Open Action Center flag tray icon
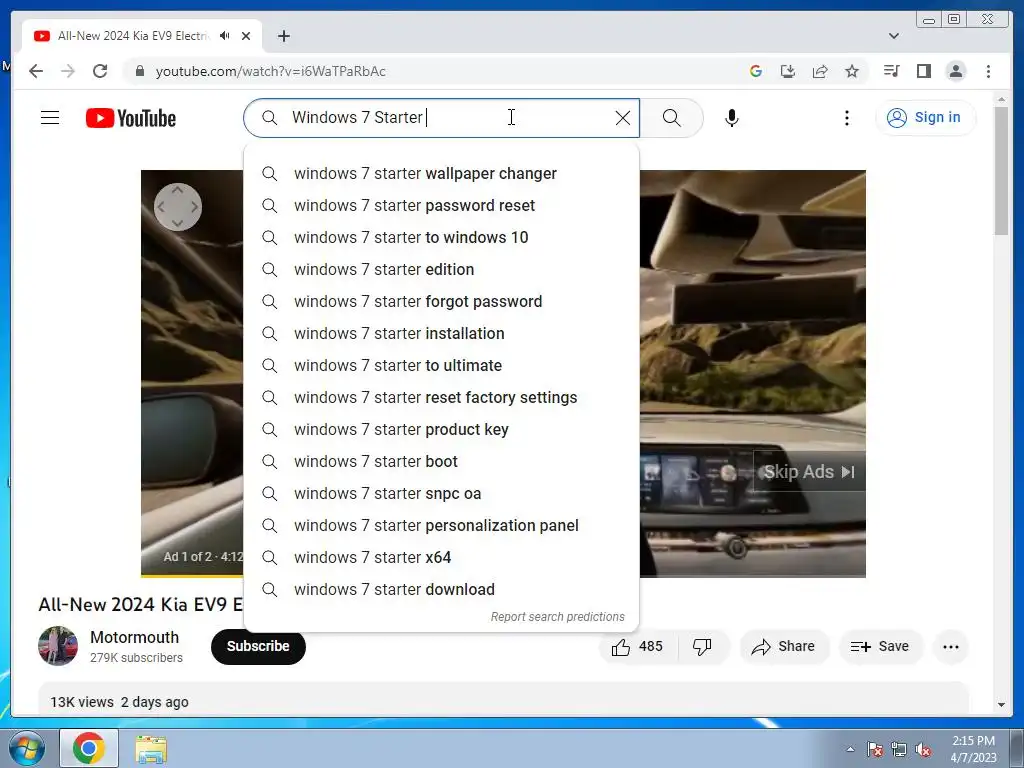The width and height of the screenshot is (1024, 768). [875, 750]
